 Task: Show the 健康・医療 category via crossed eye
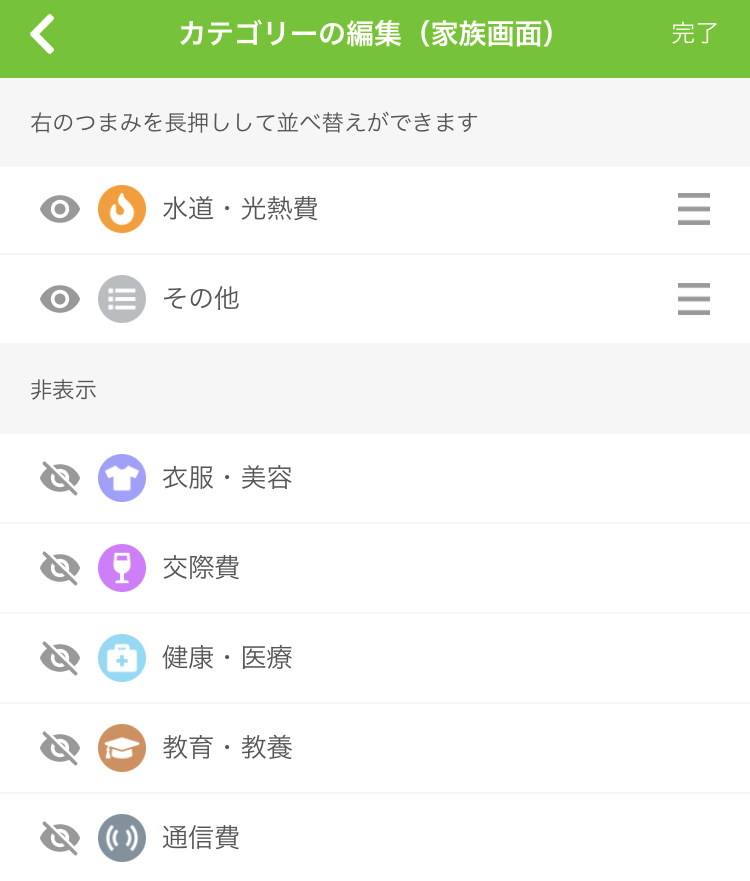(x=60, y=658)
